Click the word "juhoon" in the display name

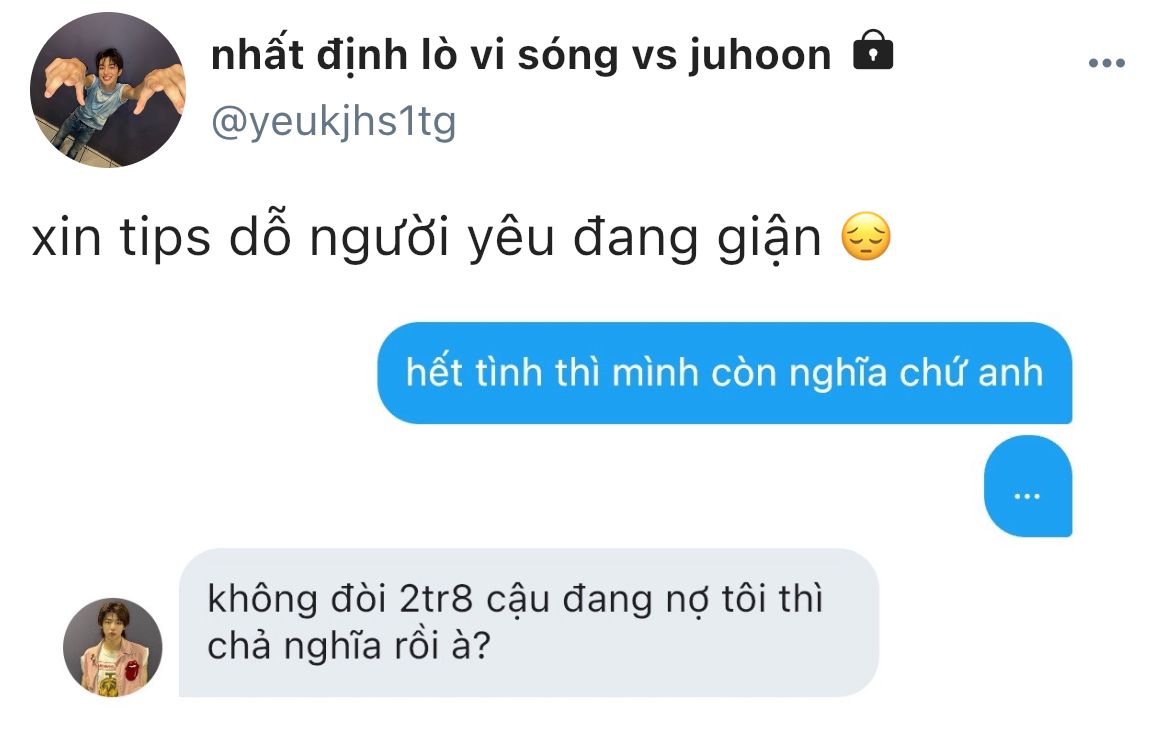pyautogui.click(x=759, y=57)
